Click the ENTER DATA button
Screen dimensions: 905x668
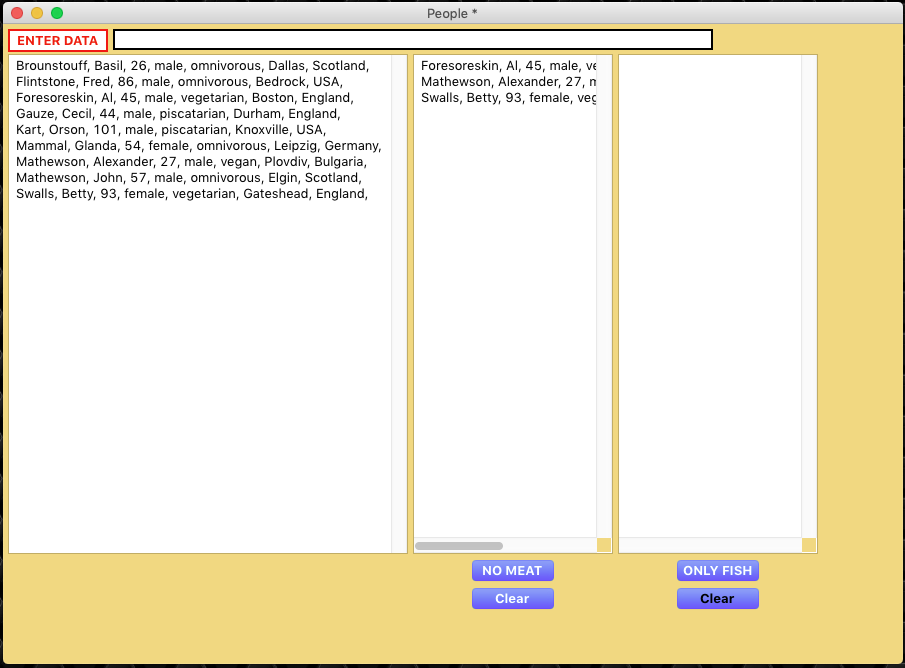(x=58, y=40)
